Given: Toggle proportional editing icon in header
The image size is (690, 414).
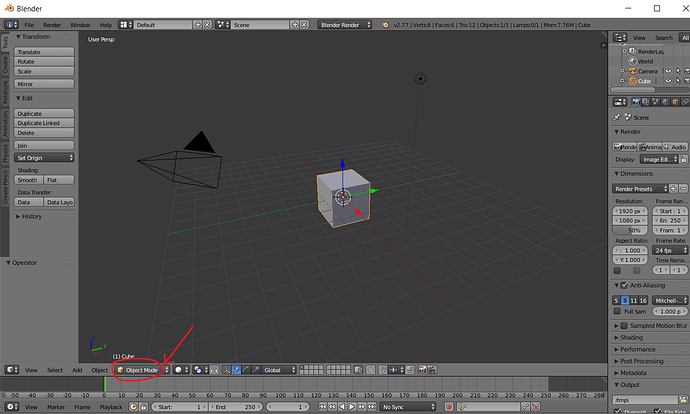Looking at the screenshot, I should [371, 370].
